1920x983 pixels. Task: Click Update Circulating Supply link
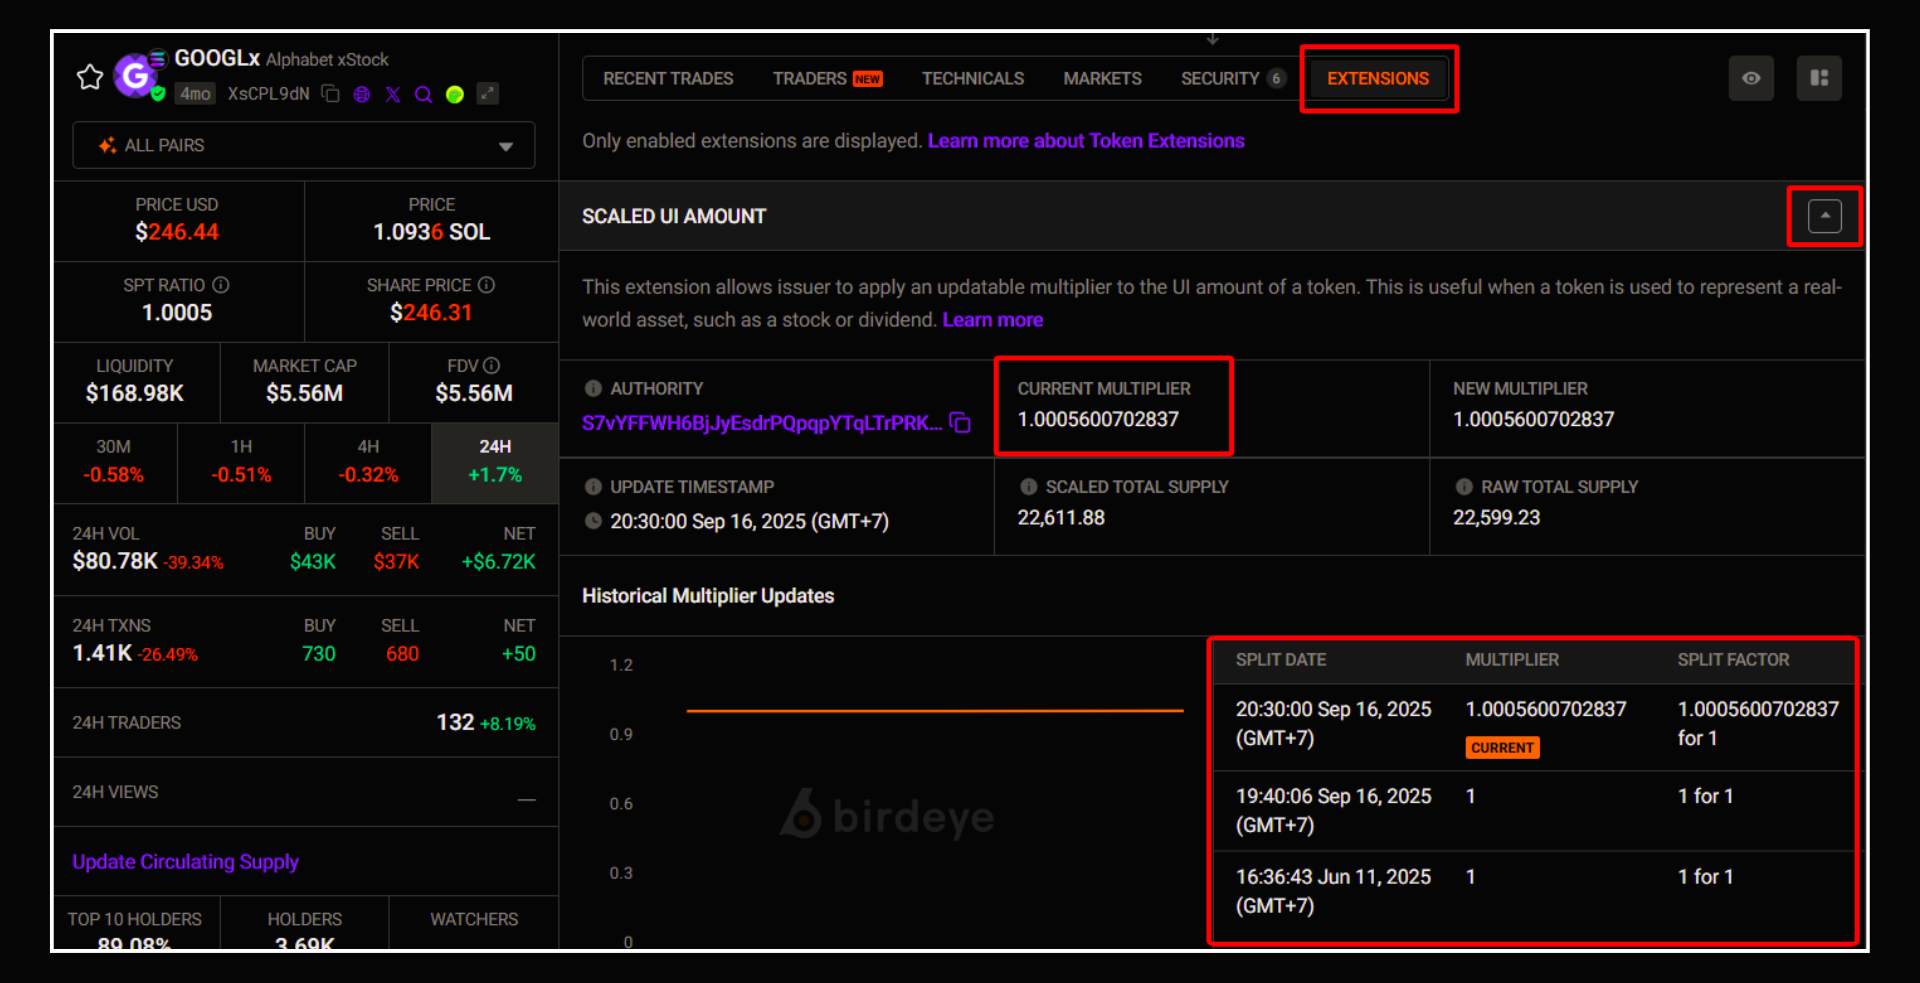coord(185,862)
